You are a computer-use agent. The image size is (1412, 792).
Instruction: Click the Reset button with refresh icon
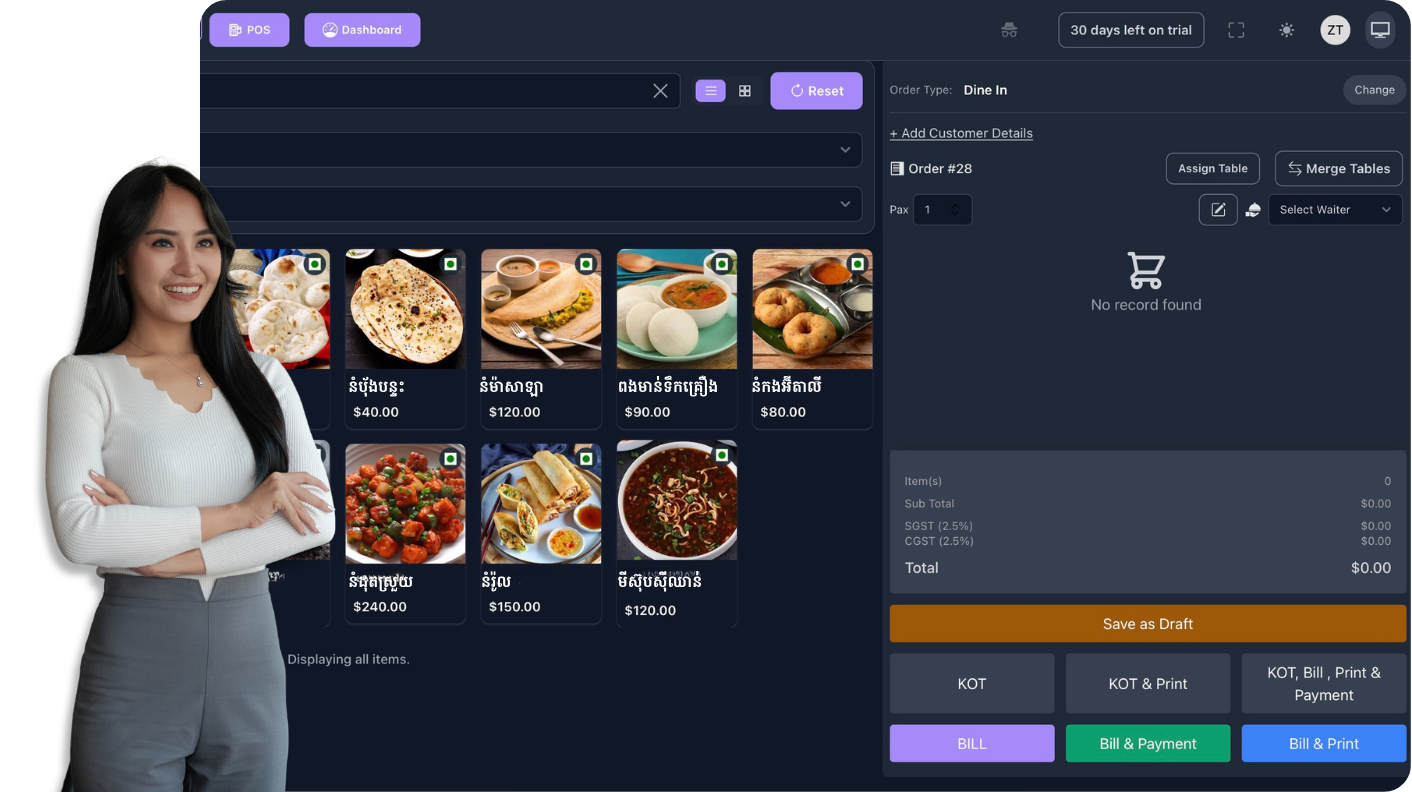[816, 91]
